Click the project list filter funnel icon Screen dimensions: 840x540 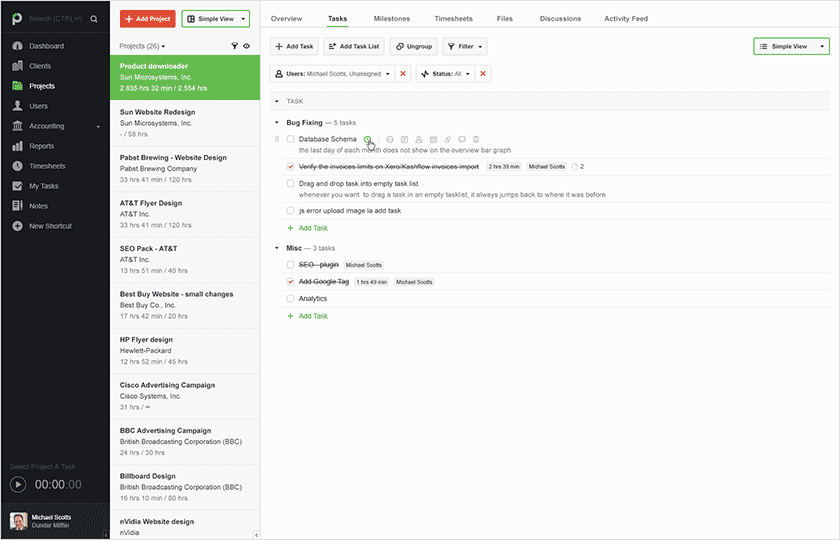pos(235,46)
